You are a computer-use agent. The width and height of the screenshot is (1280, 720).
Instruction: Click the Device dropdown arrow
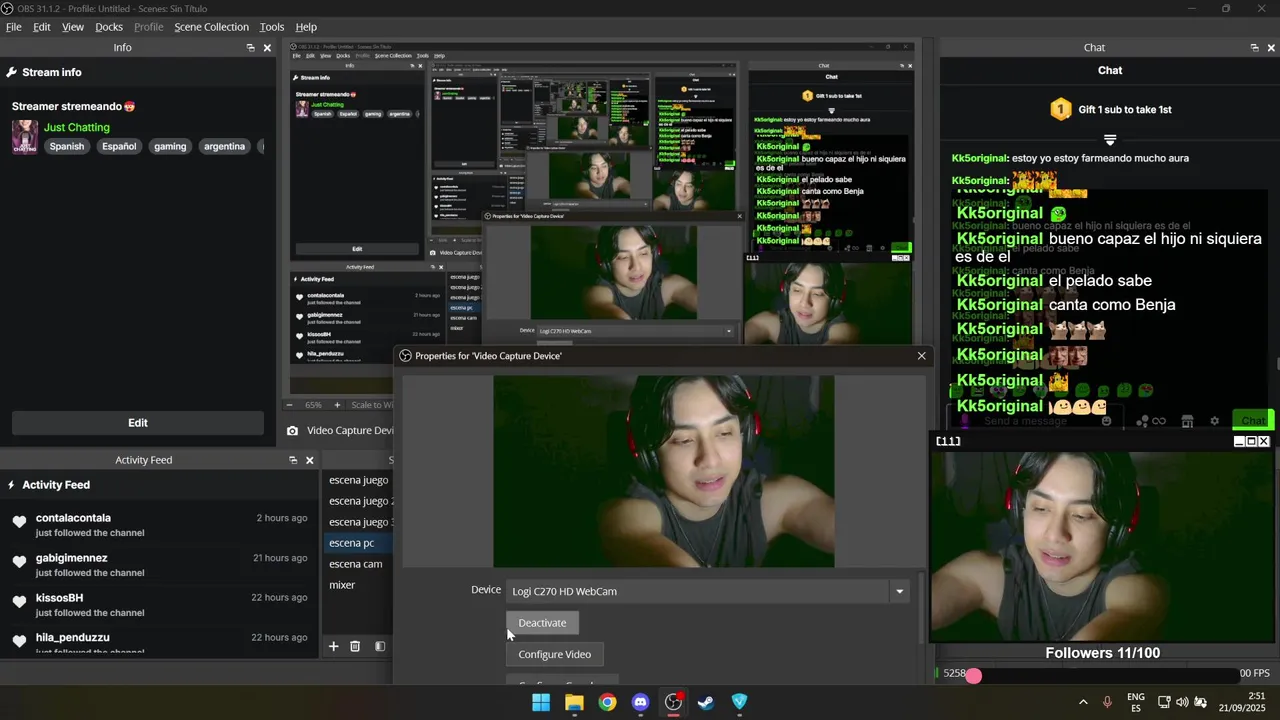[x=899, y=591]
